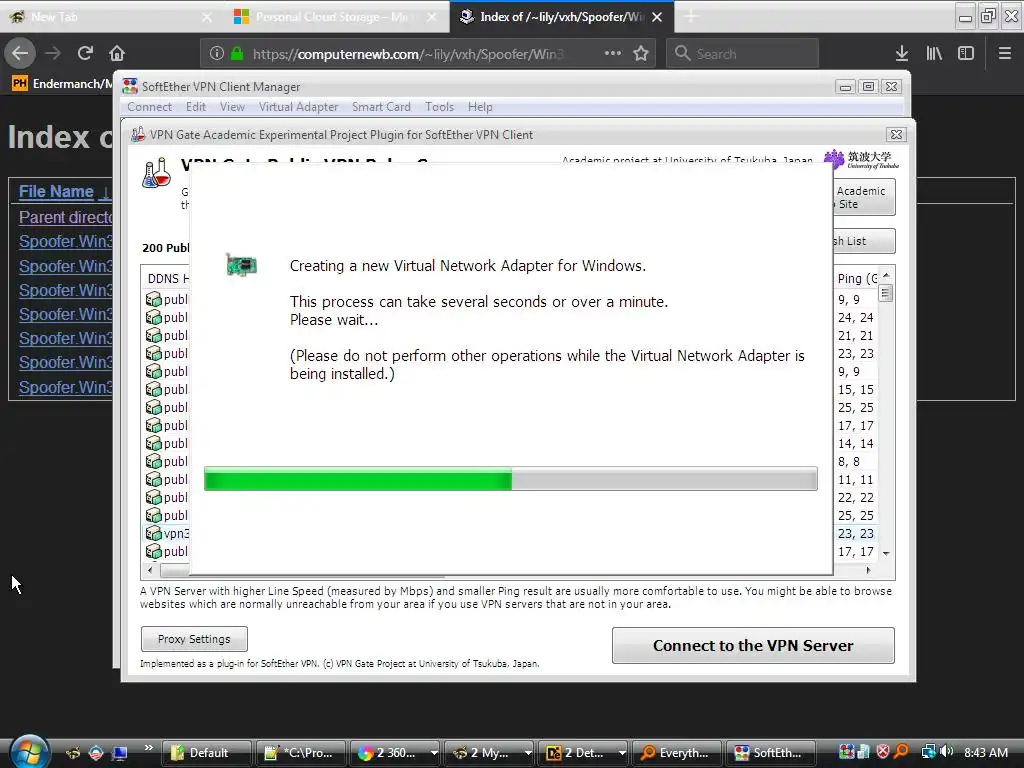Click the server list vertical scrollbar thumb

(x=886, y=293)
